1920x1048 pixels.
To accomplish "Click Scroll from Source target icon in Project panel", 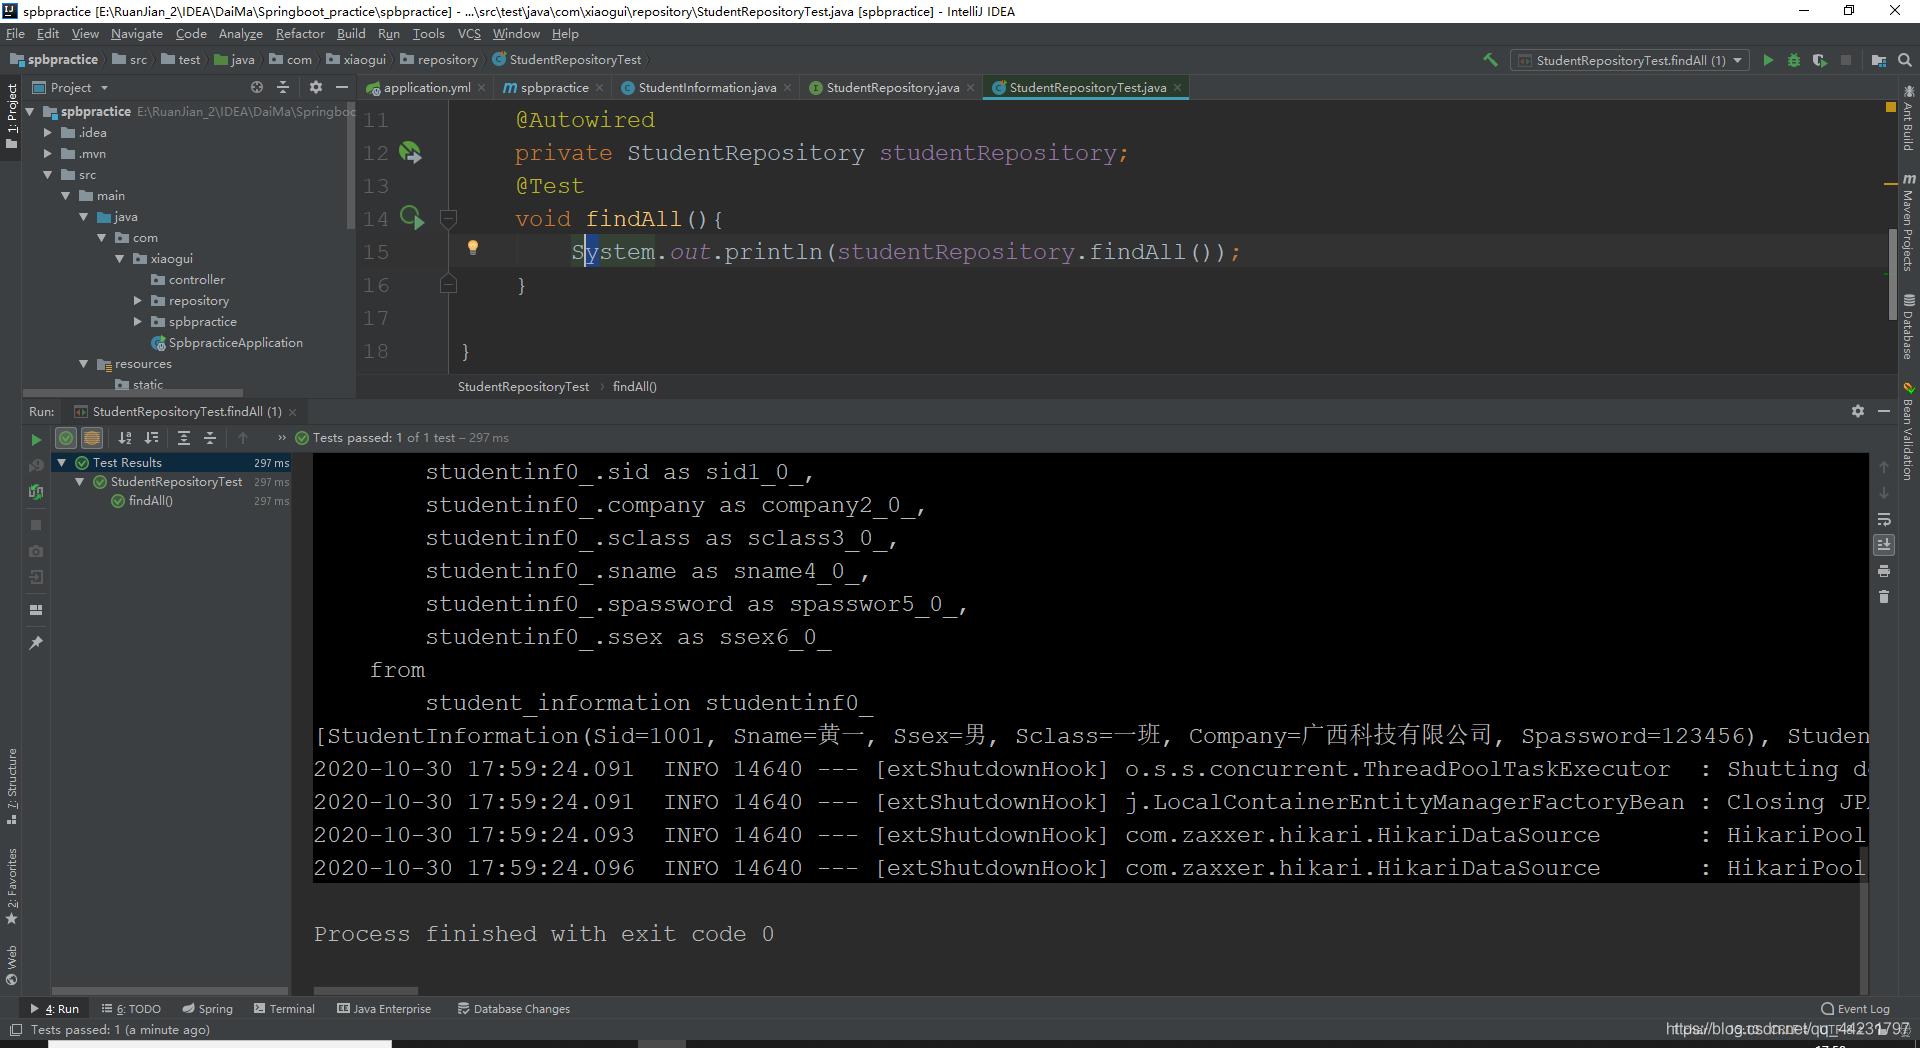I will [x=257, y=87].
